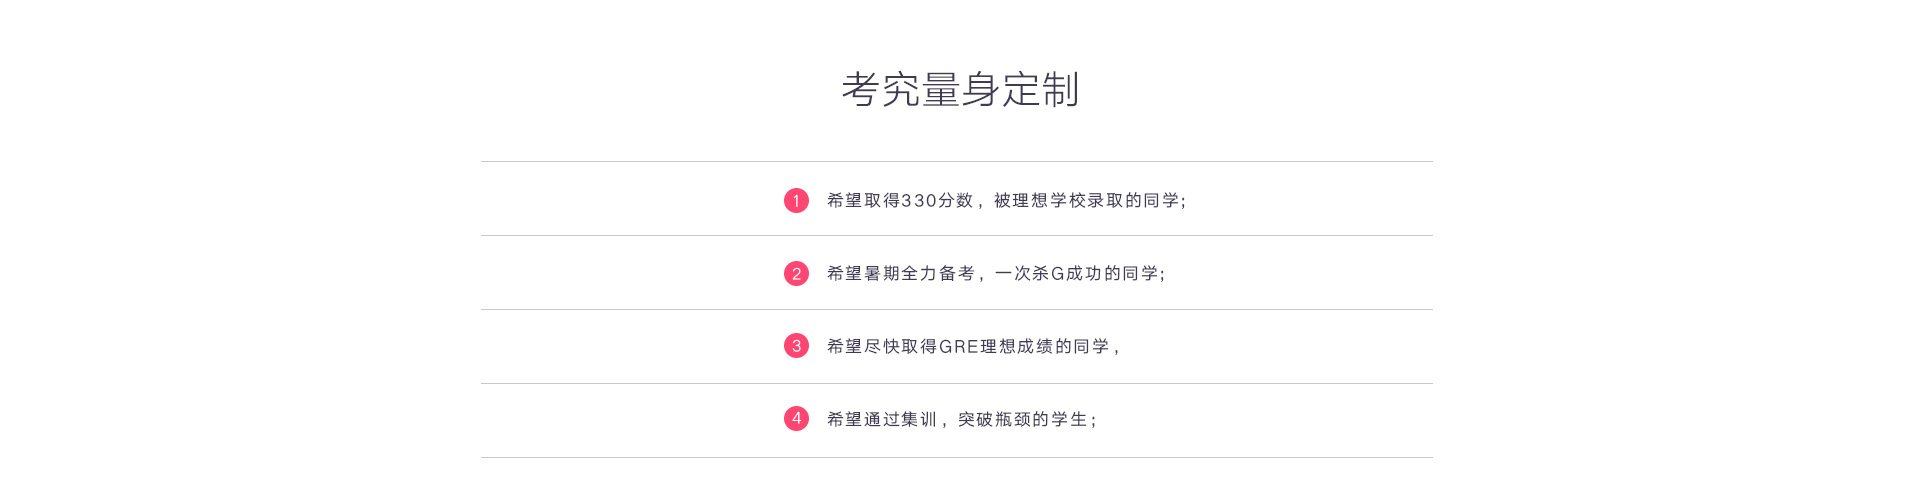Viewport: 1920px width, 502px height.
Task: Click the sentence 希望尽快取得GRE理想成绩的同学
Action: 968,347
